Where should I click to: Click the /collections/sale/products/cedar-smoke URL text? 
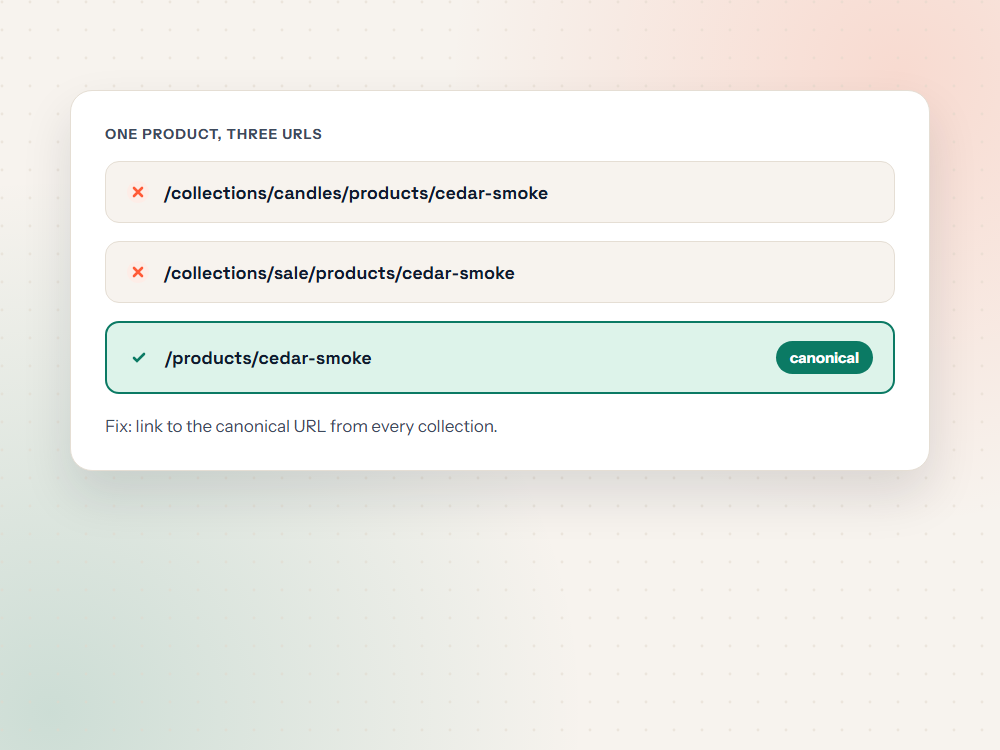[x=339, y=273]
